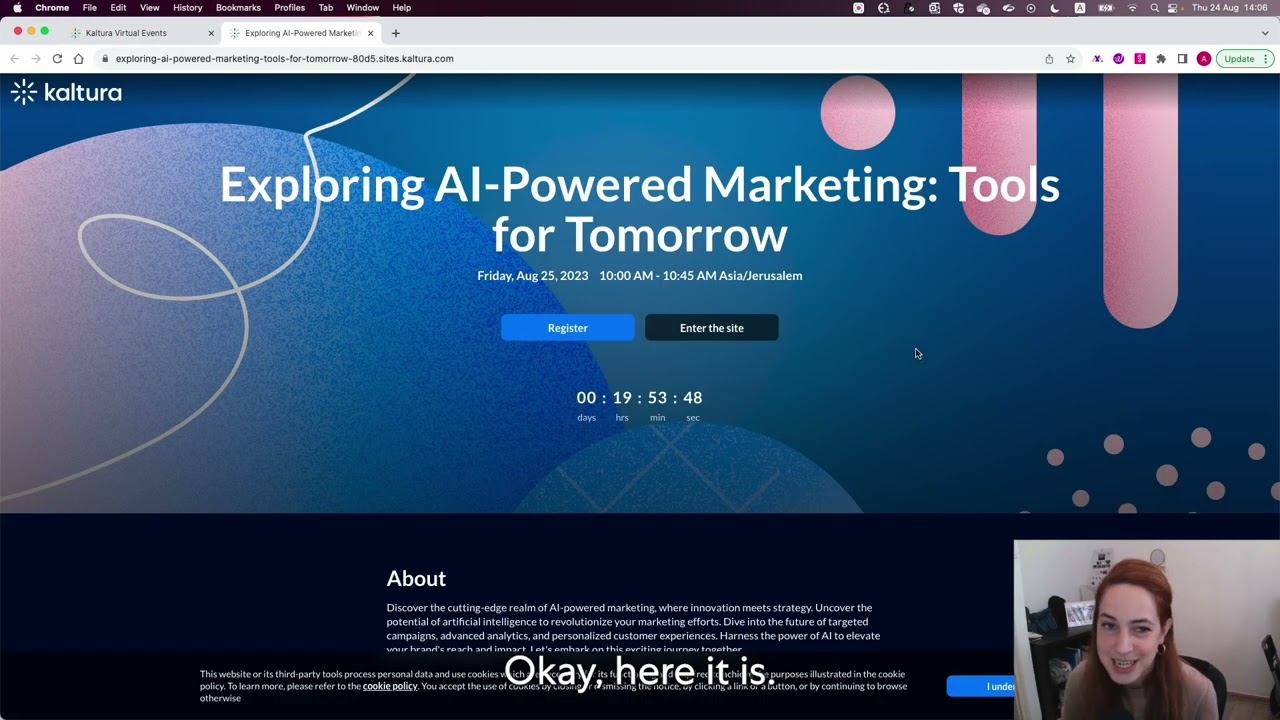This screenshot has width=1280, height=720.
Task: Open the Chrome application menu
Action: tap(52, 8)
